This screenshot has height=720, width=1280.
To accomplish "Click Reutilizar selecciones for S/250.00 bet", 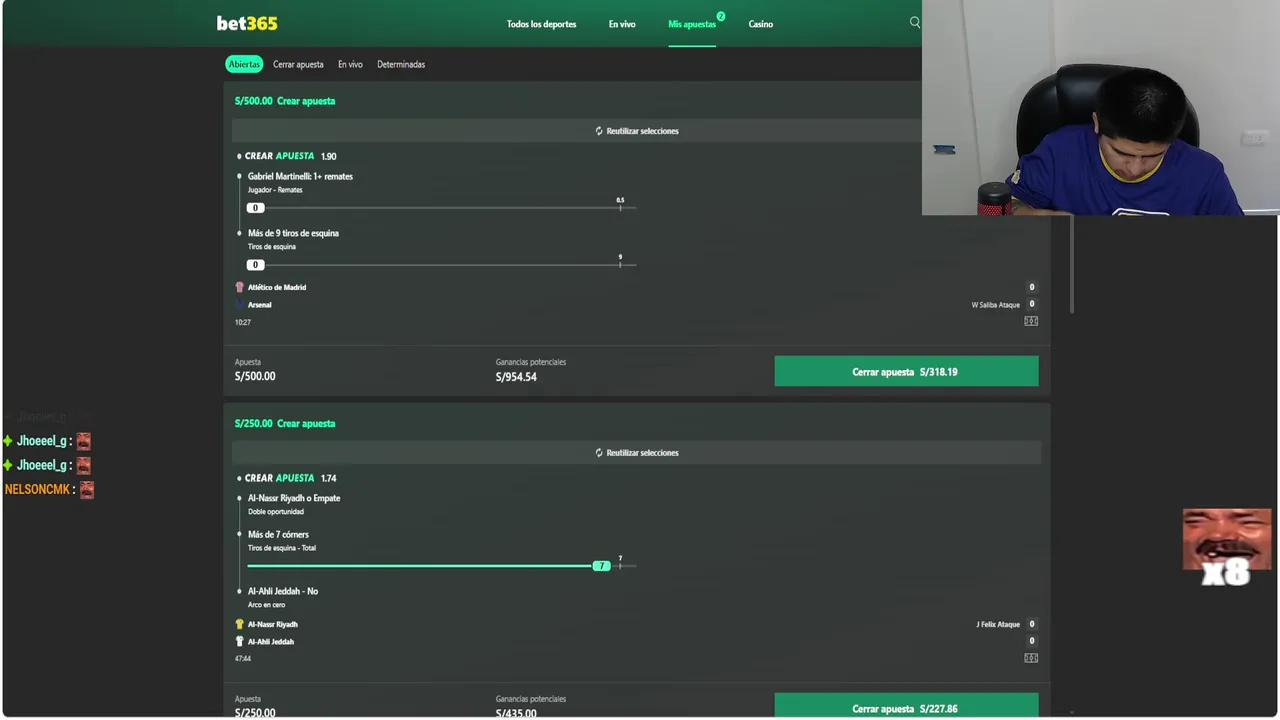I will (x=637, y=453).
